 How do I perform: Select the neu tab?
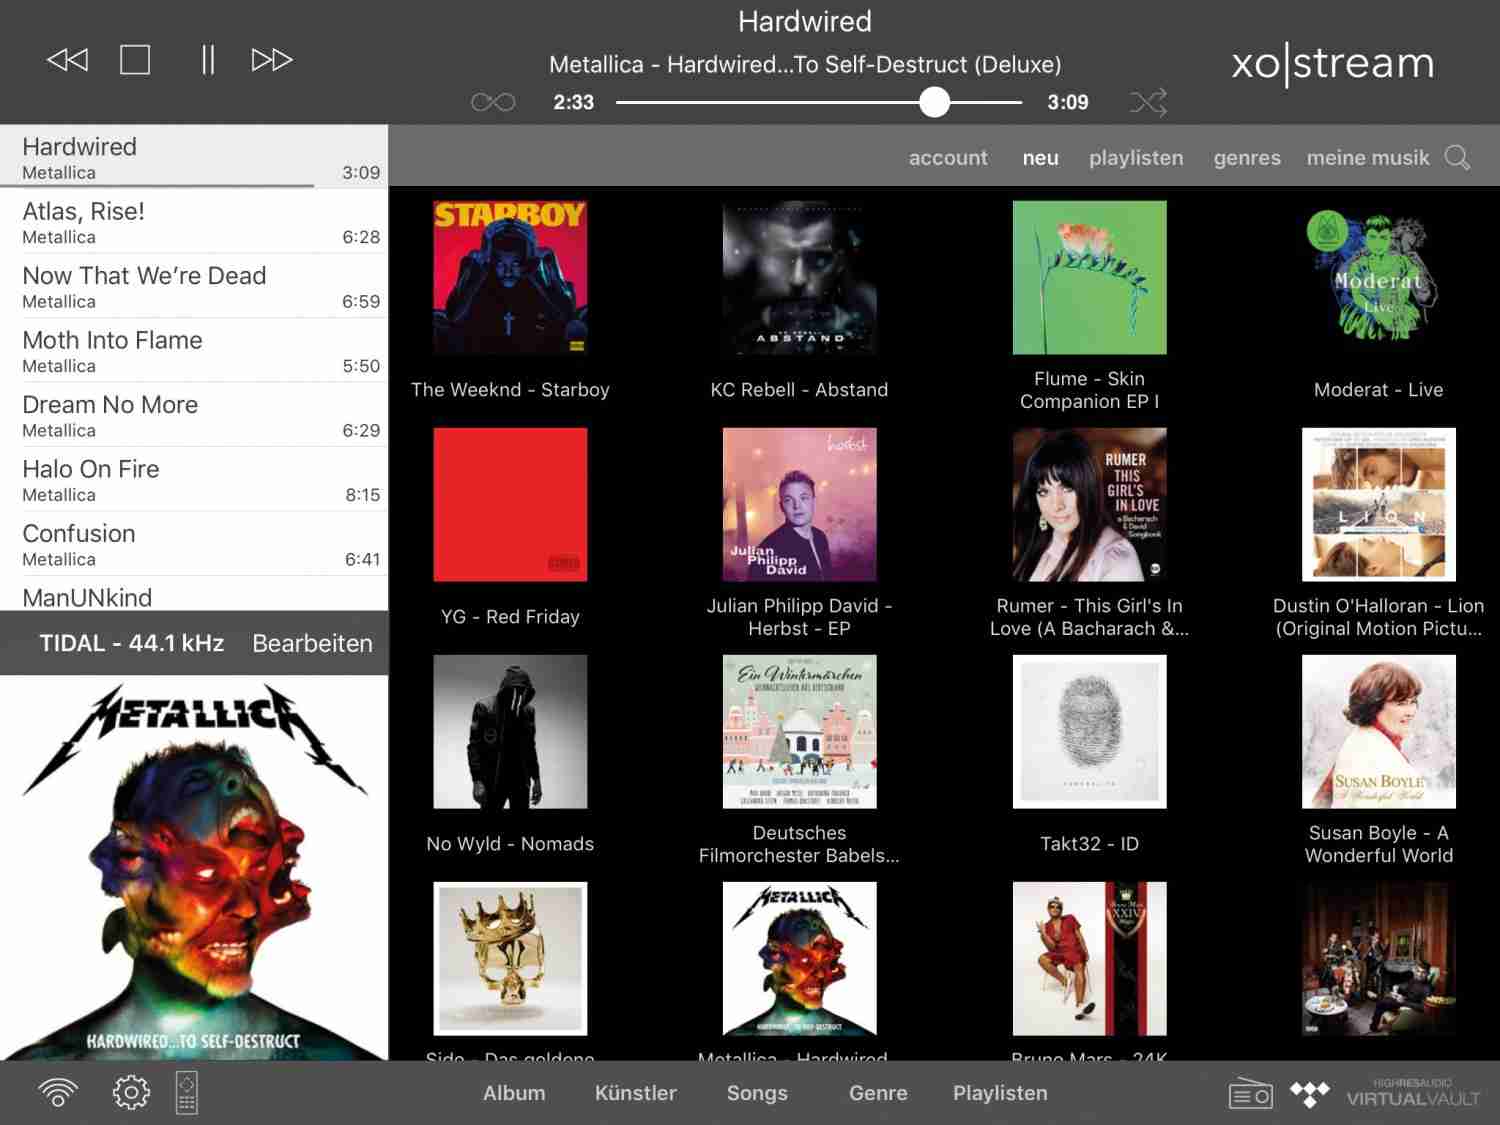point(1040,158)
